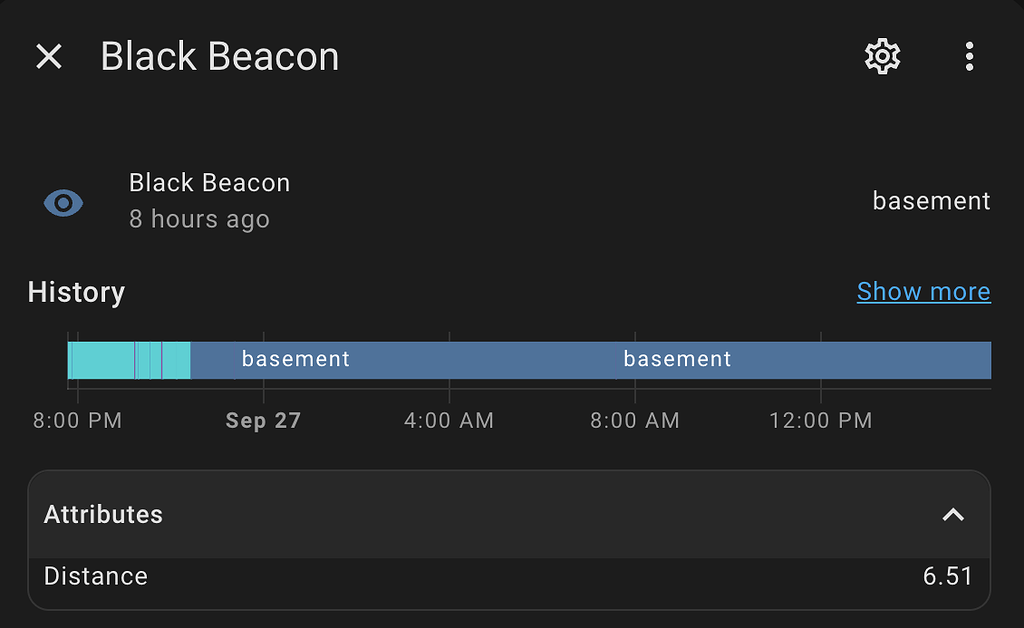Collapse the Attributes section chevron
Image resolution: width=1024 pixels, height=628 pixels.
click(953, 515)
